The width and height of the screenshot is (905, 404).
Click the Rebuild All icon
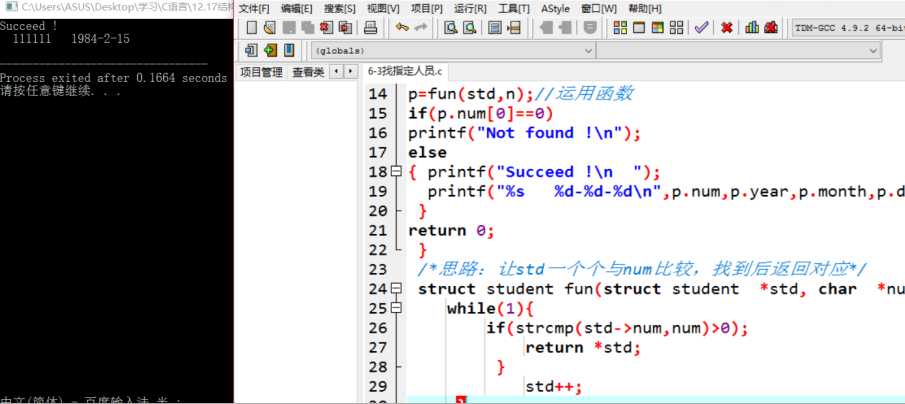[676, 28]
